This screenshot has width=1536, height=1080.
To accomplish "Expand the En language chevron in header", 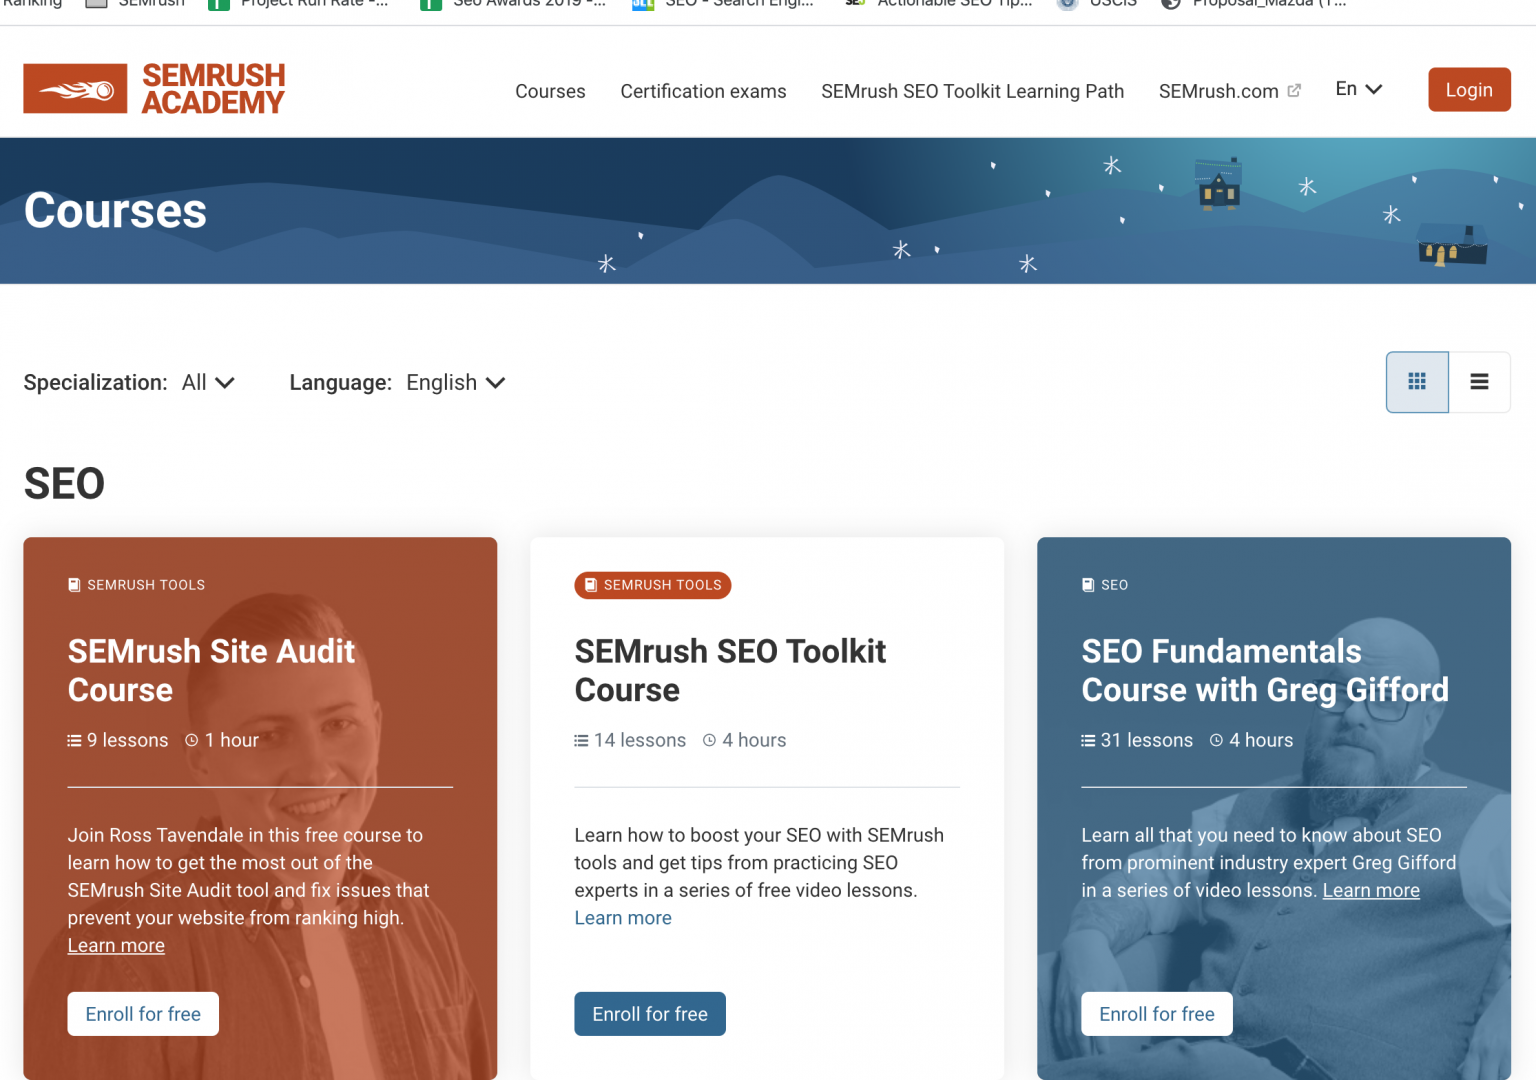I will (1374, 89).
